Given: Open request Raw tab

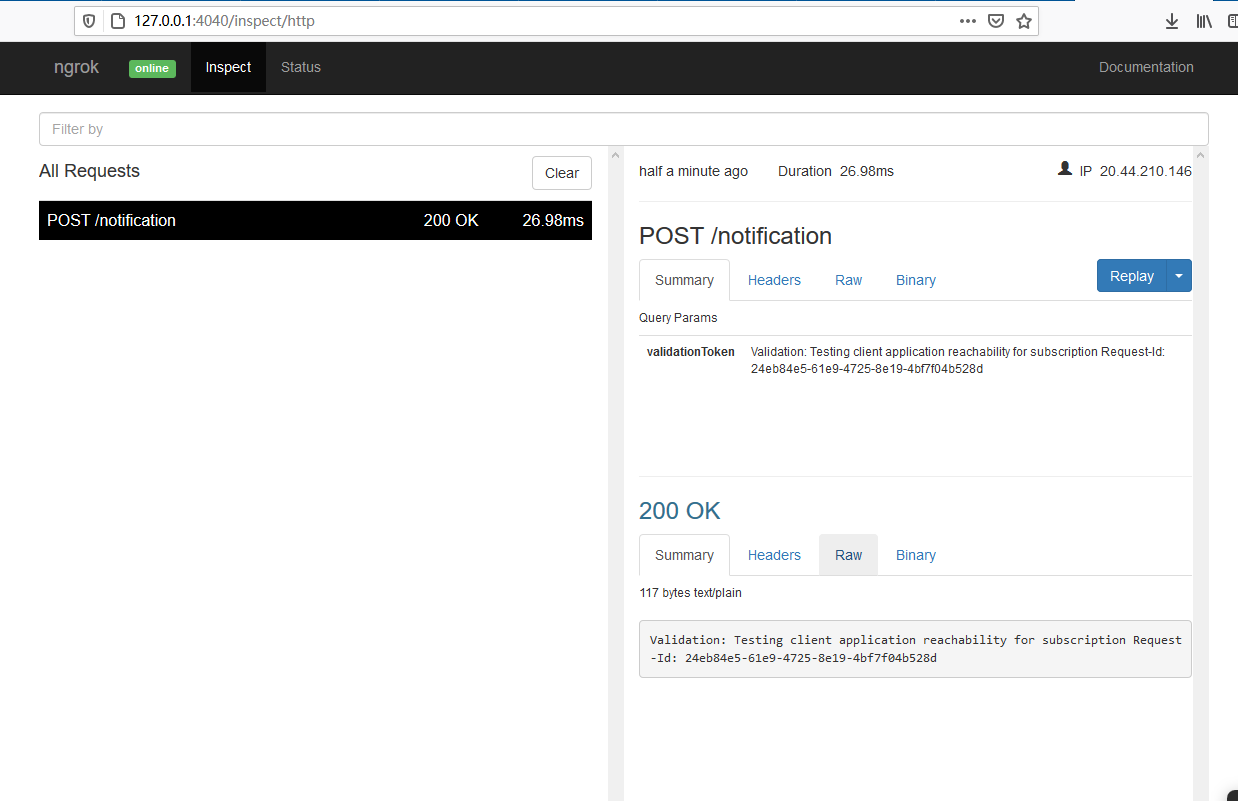Looking at the screenshot, I should click(848, 280).
